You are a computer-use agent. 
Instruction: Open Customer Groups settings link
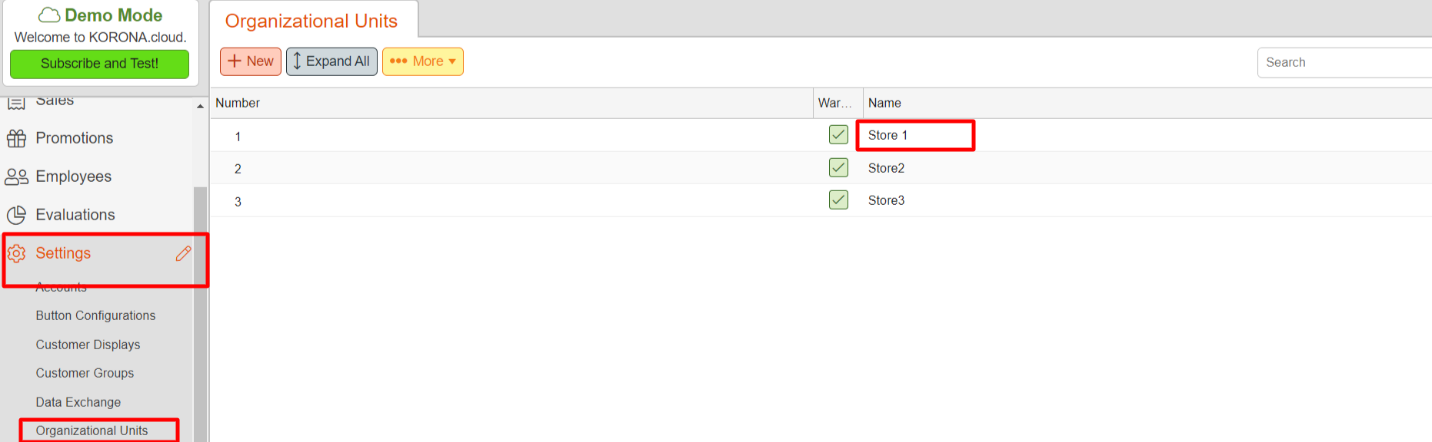[x=85, y=373]
